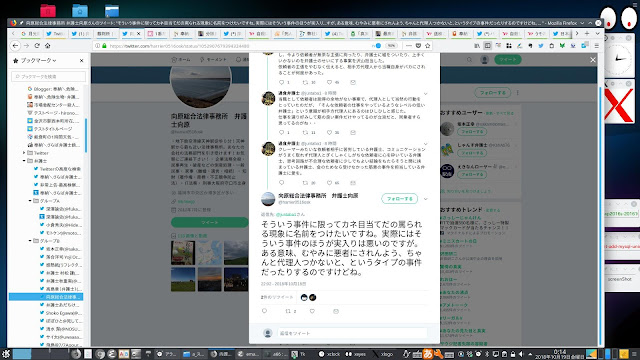Bookmark this page with the star icon
The width and height of the screenshot is (640, 360).
point(428,46)
